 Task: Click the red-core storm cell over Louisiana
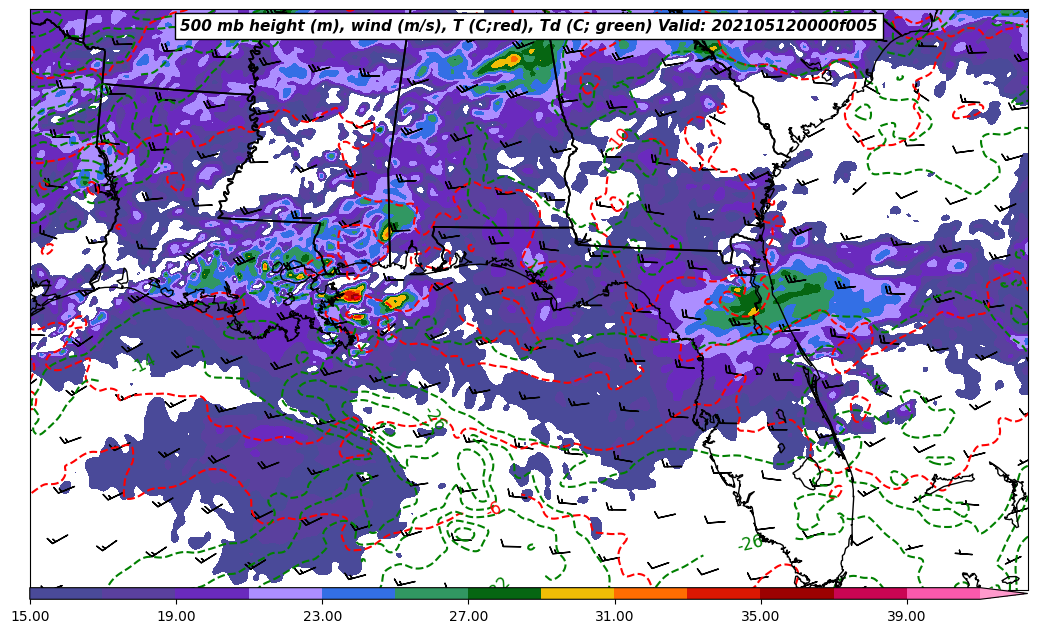[x=351, y=295]
